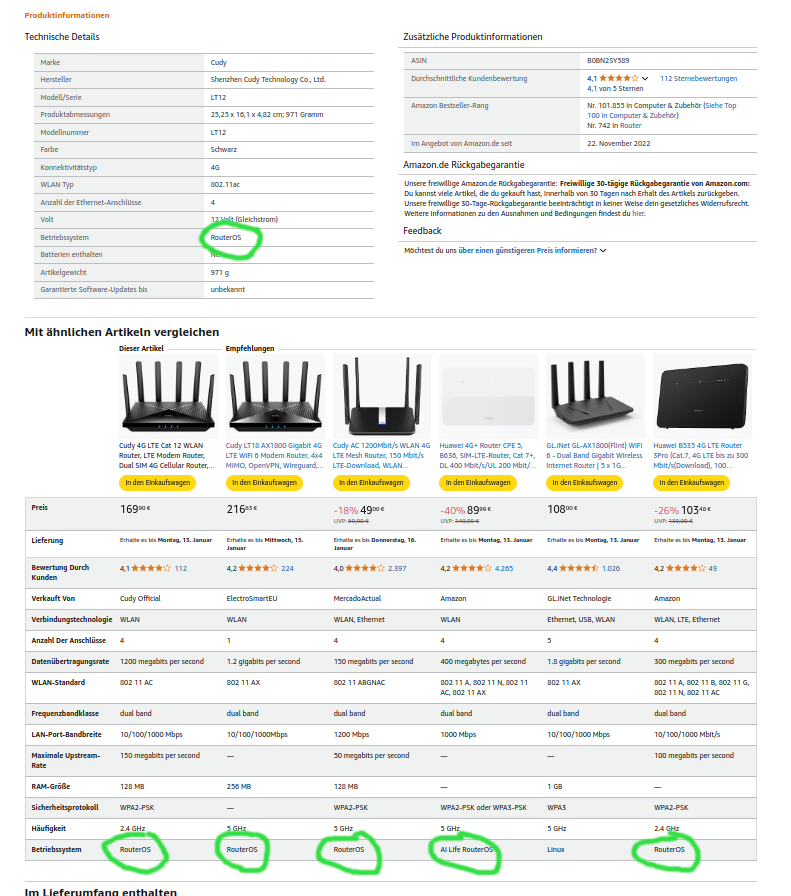Screen dimensions: 791x896
Task: Open the Cudy LT18 AX1800 Gigabit product title
Action: 274,455
